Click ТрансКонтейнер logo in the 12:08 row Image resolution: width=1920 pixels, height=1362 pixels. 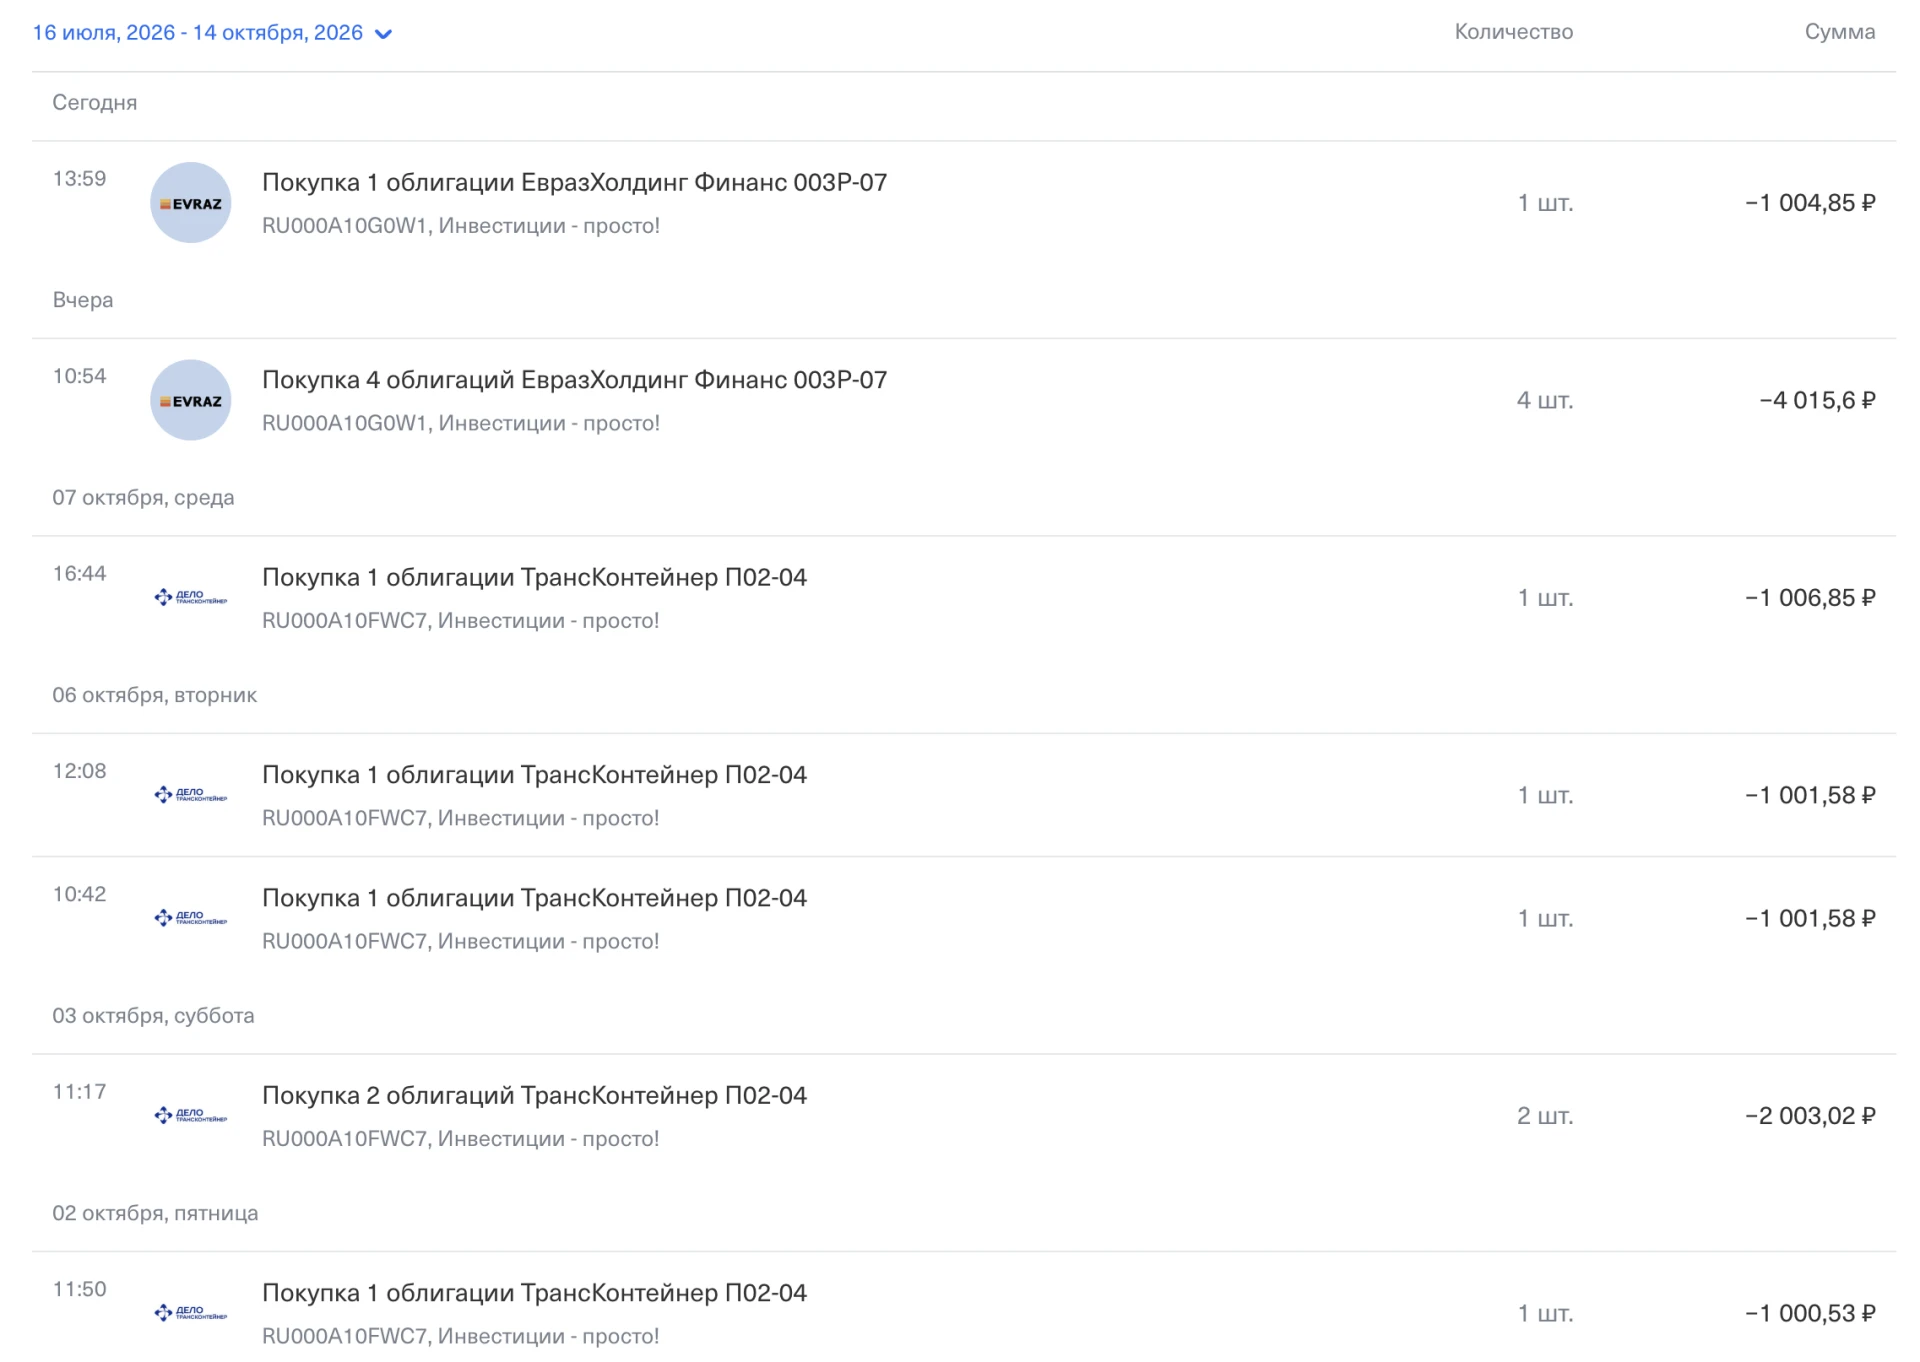tap(191, 795)
